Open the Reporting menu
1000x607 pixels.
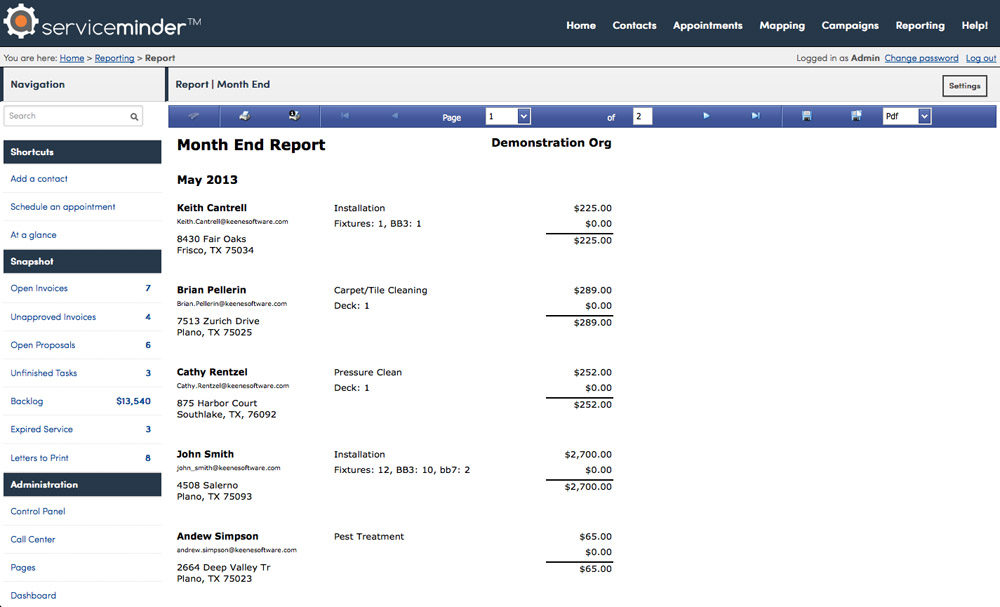tap(920, 25)
